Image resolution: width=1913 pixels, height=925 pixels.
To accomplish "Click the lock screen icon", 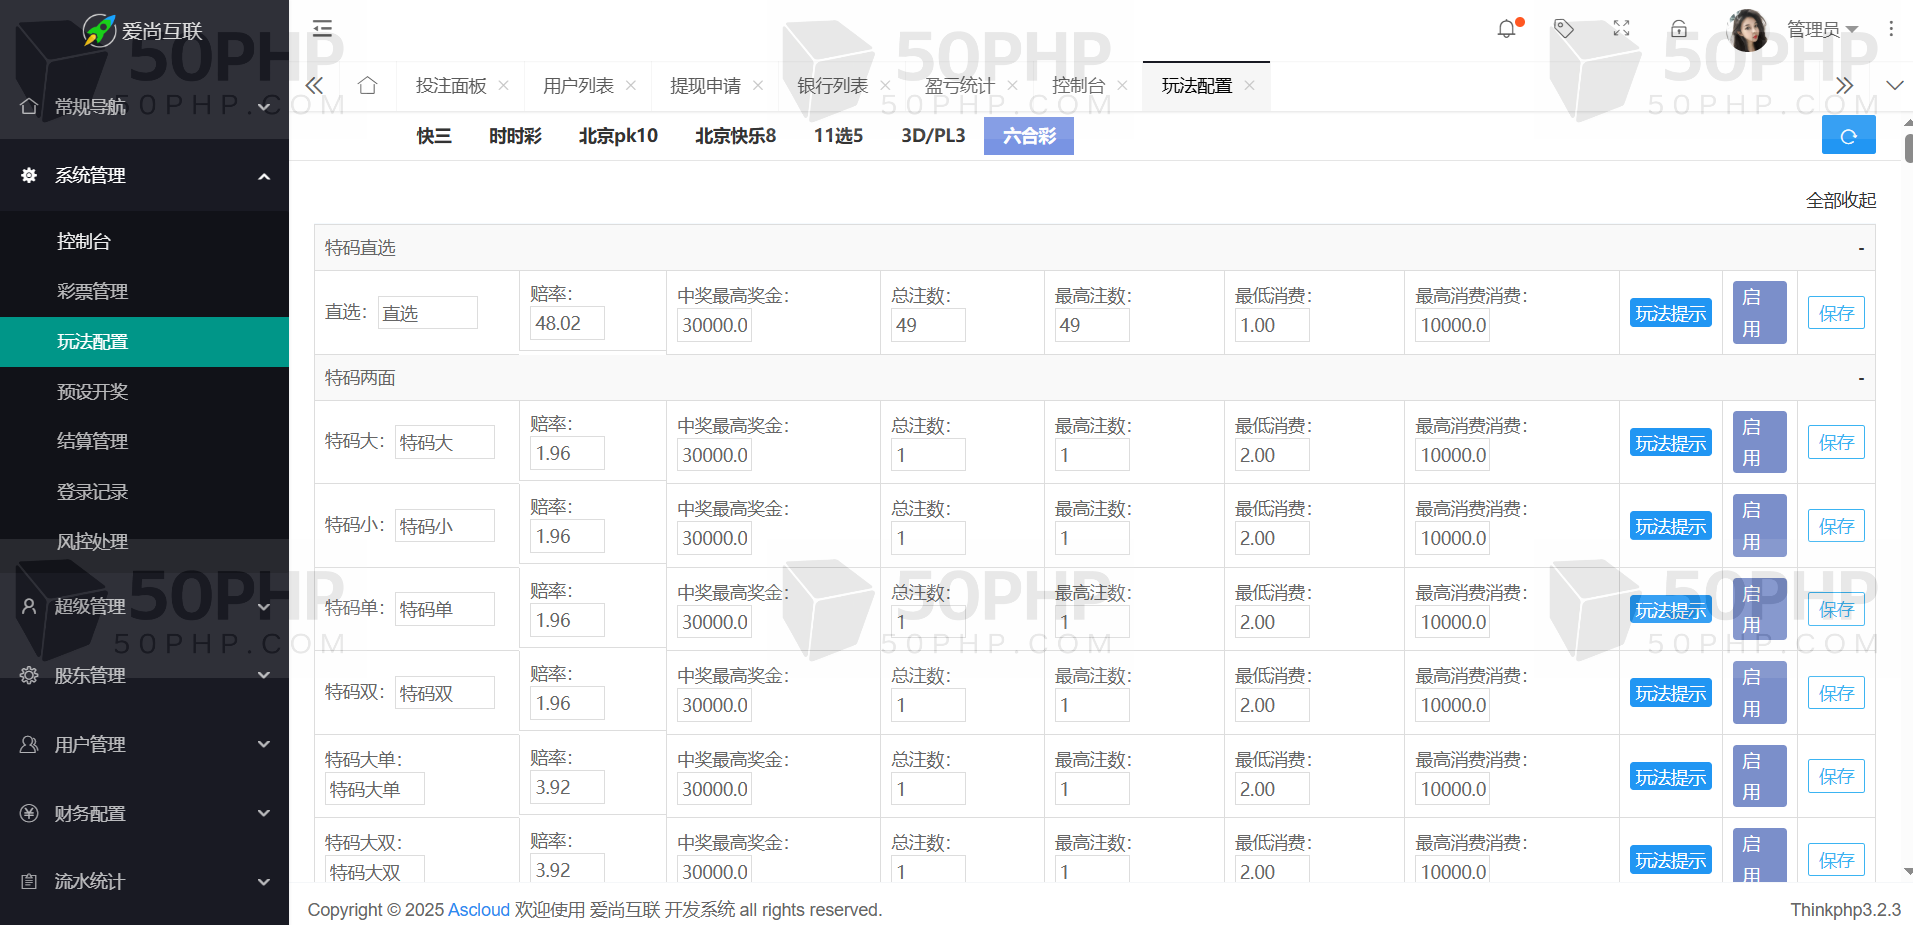I will (x=1679, y=29).
